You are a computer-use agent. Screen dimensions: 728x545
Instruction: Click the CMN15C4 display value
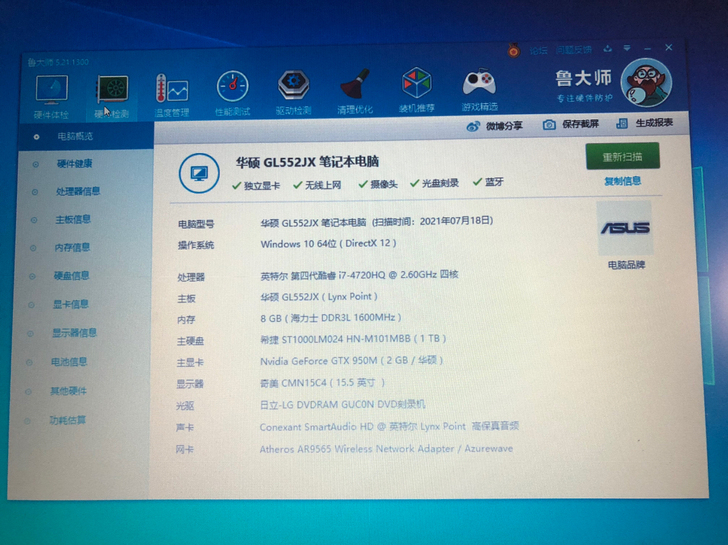coord(322,383)
